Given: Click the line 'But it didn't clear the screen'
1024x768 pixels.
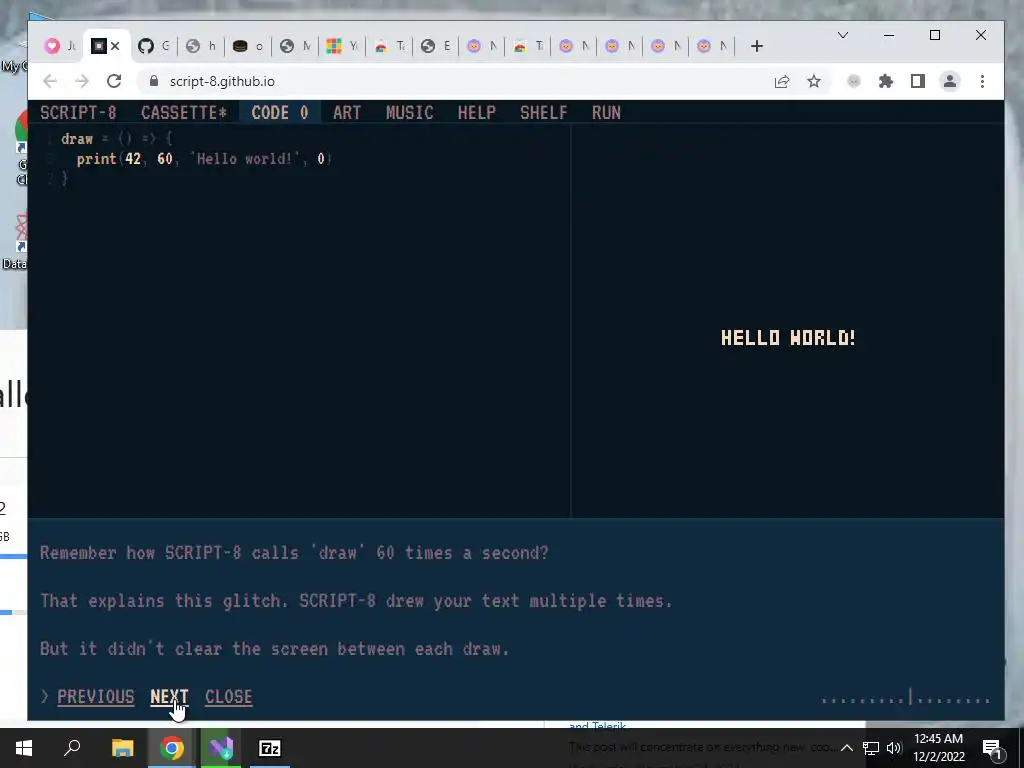Looking at the screenshot, I should click(274, 648).
